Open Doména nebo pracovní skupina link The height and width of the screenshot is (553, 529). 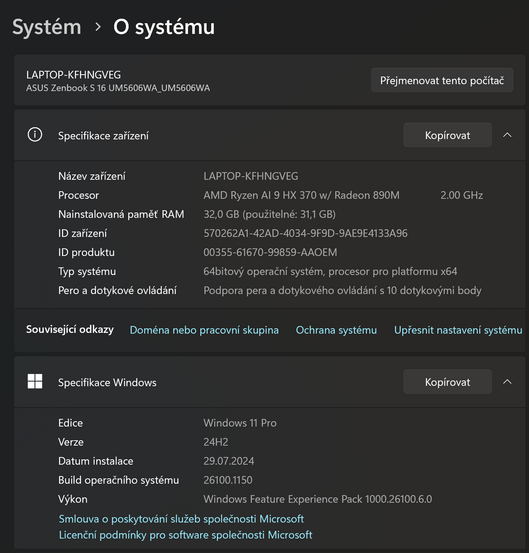(204, 330)
